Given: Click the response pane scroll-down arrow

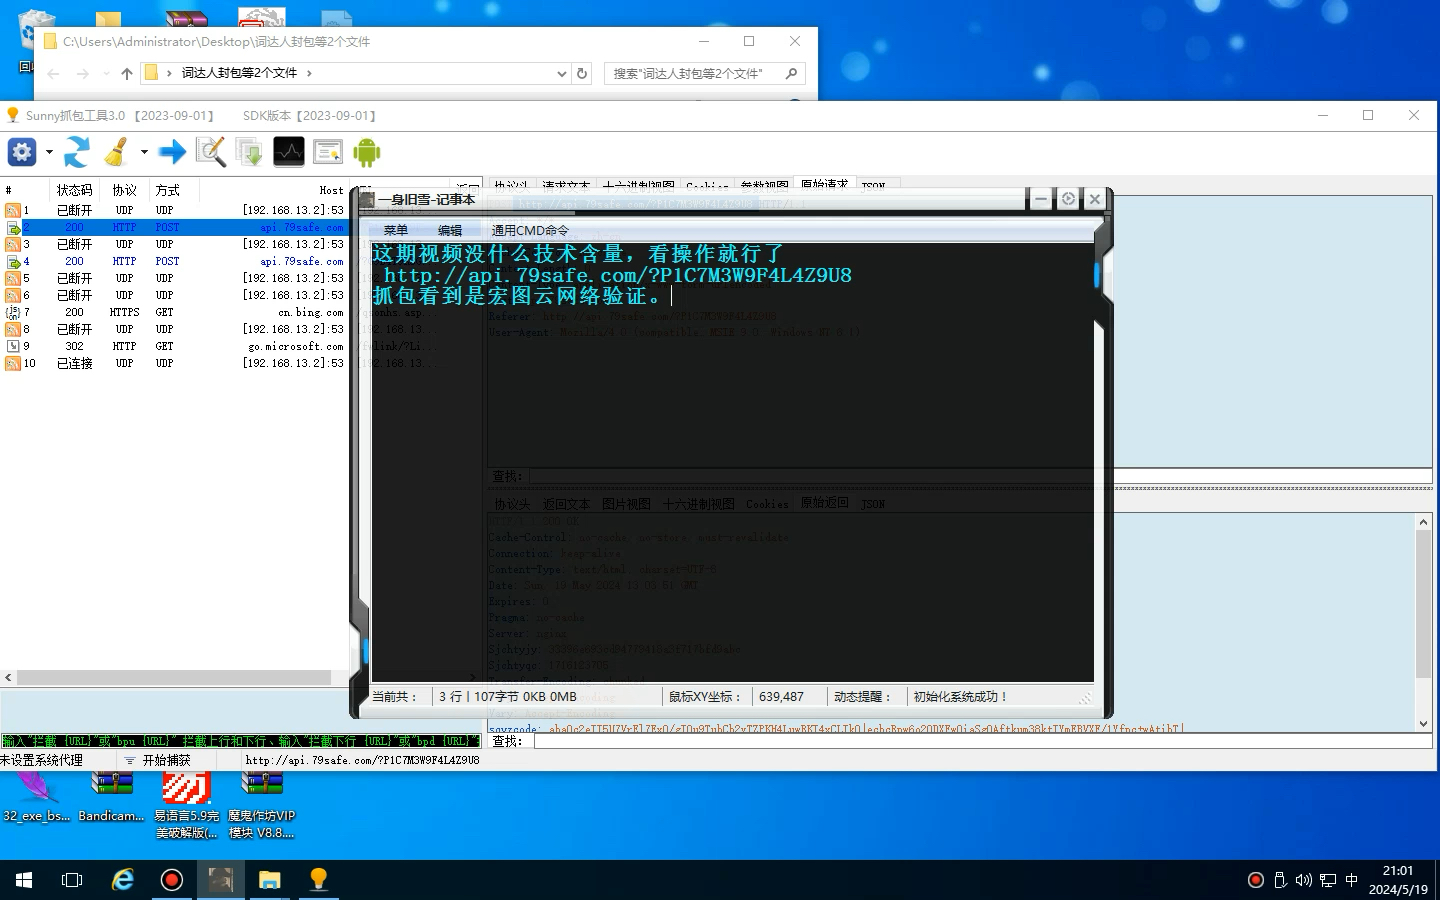Looking at the screenshot, I should pyautogui.click(x=1423, y=723).
